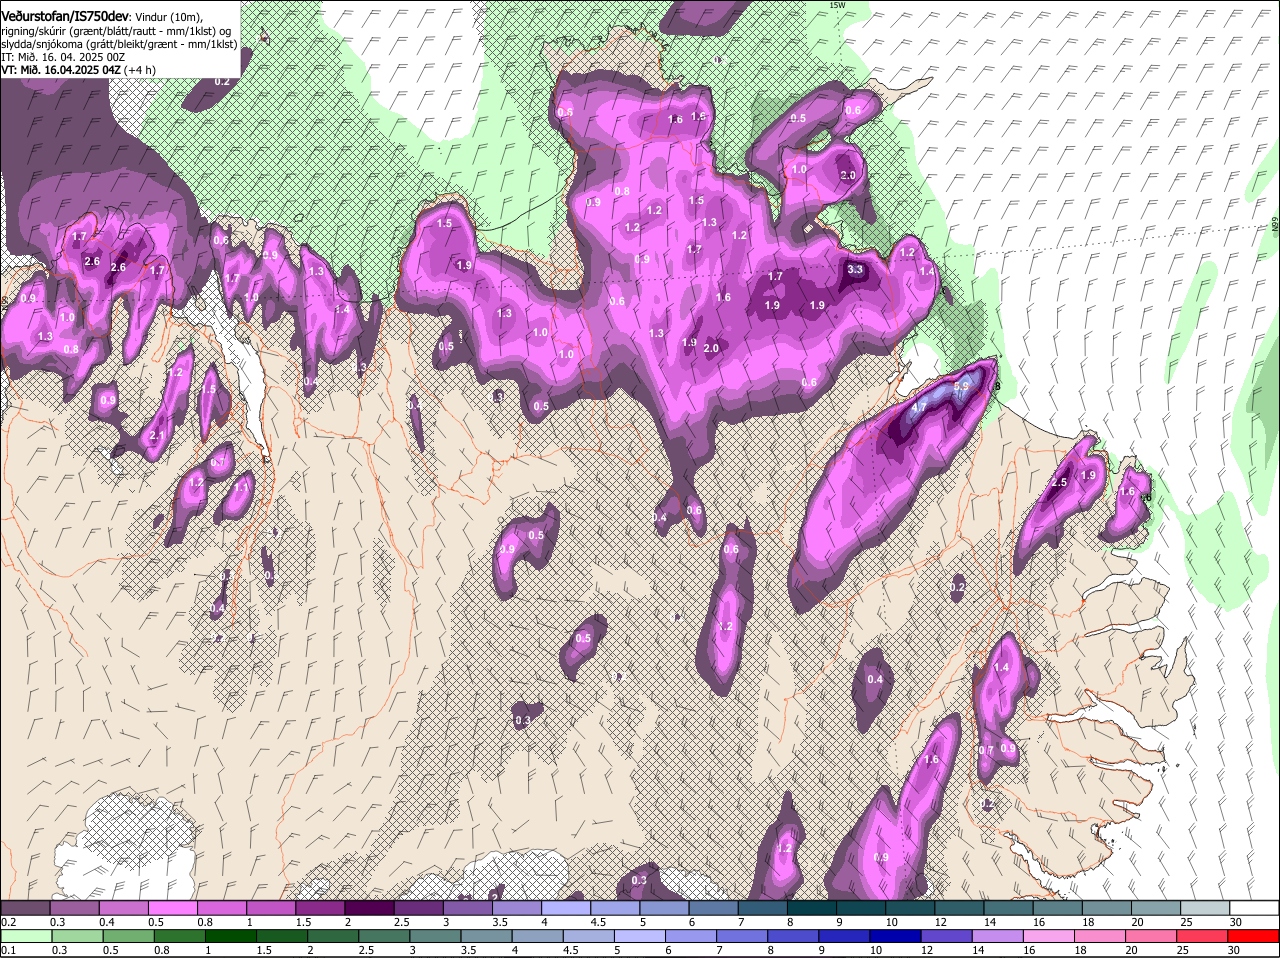Click the Veðurstofan/IS750dev map title
The image size is (1280, 958).
tap(64, 17)
